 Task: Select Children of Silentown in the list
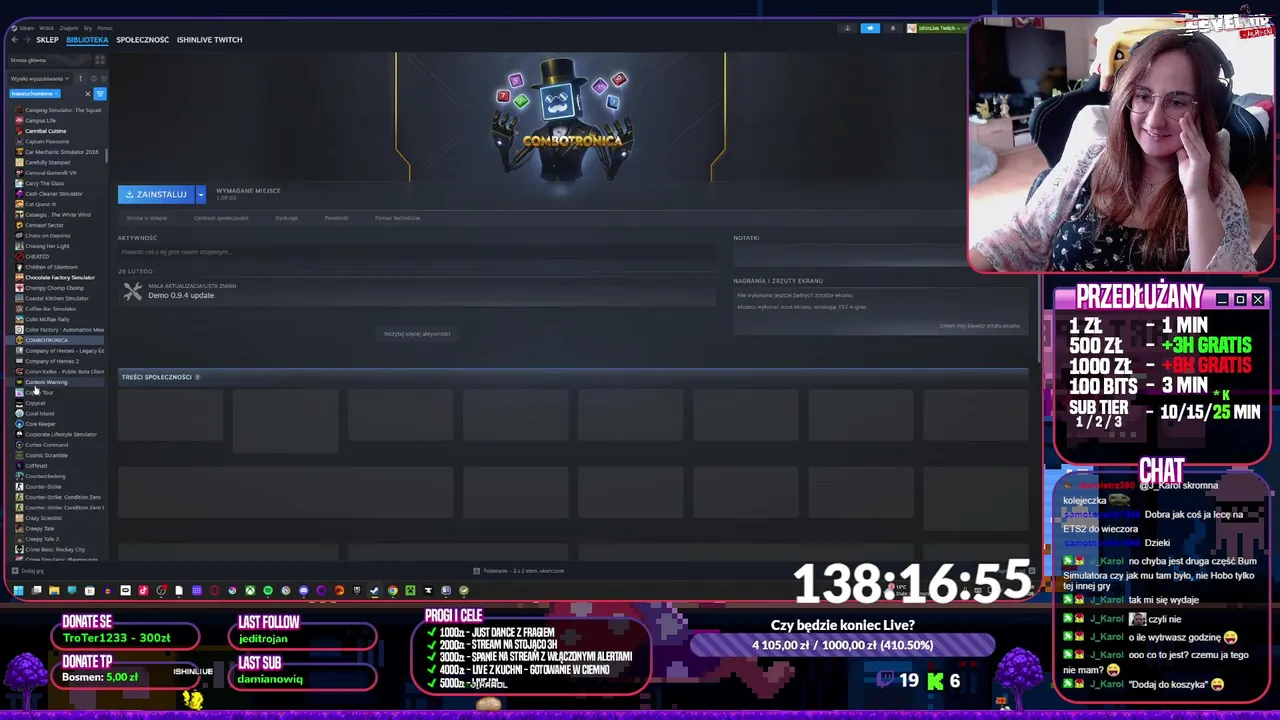click(x=51, y=267)
